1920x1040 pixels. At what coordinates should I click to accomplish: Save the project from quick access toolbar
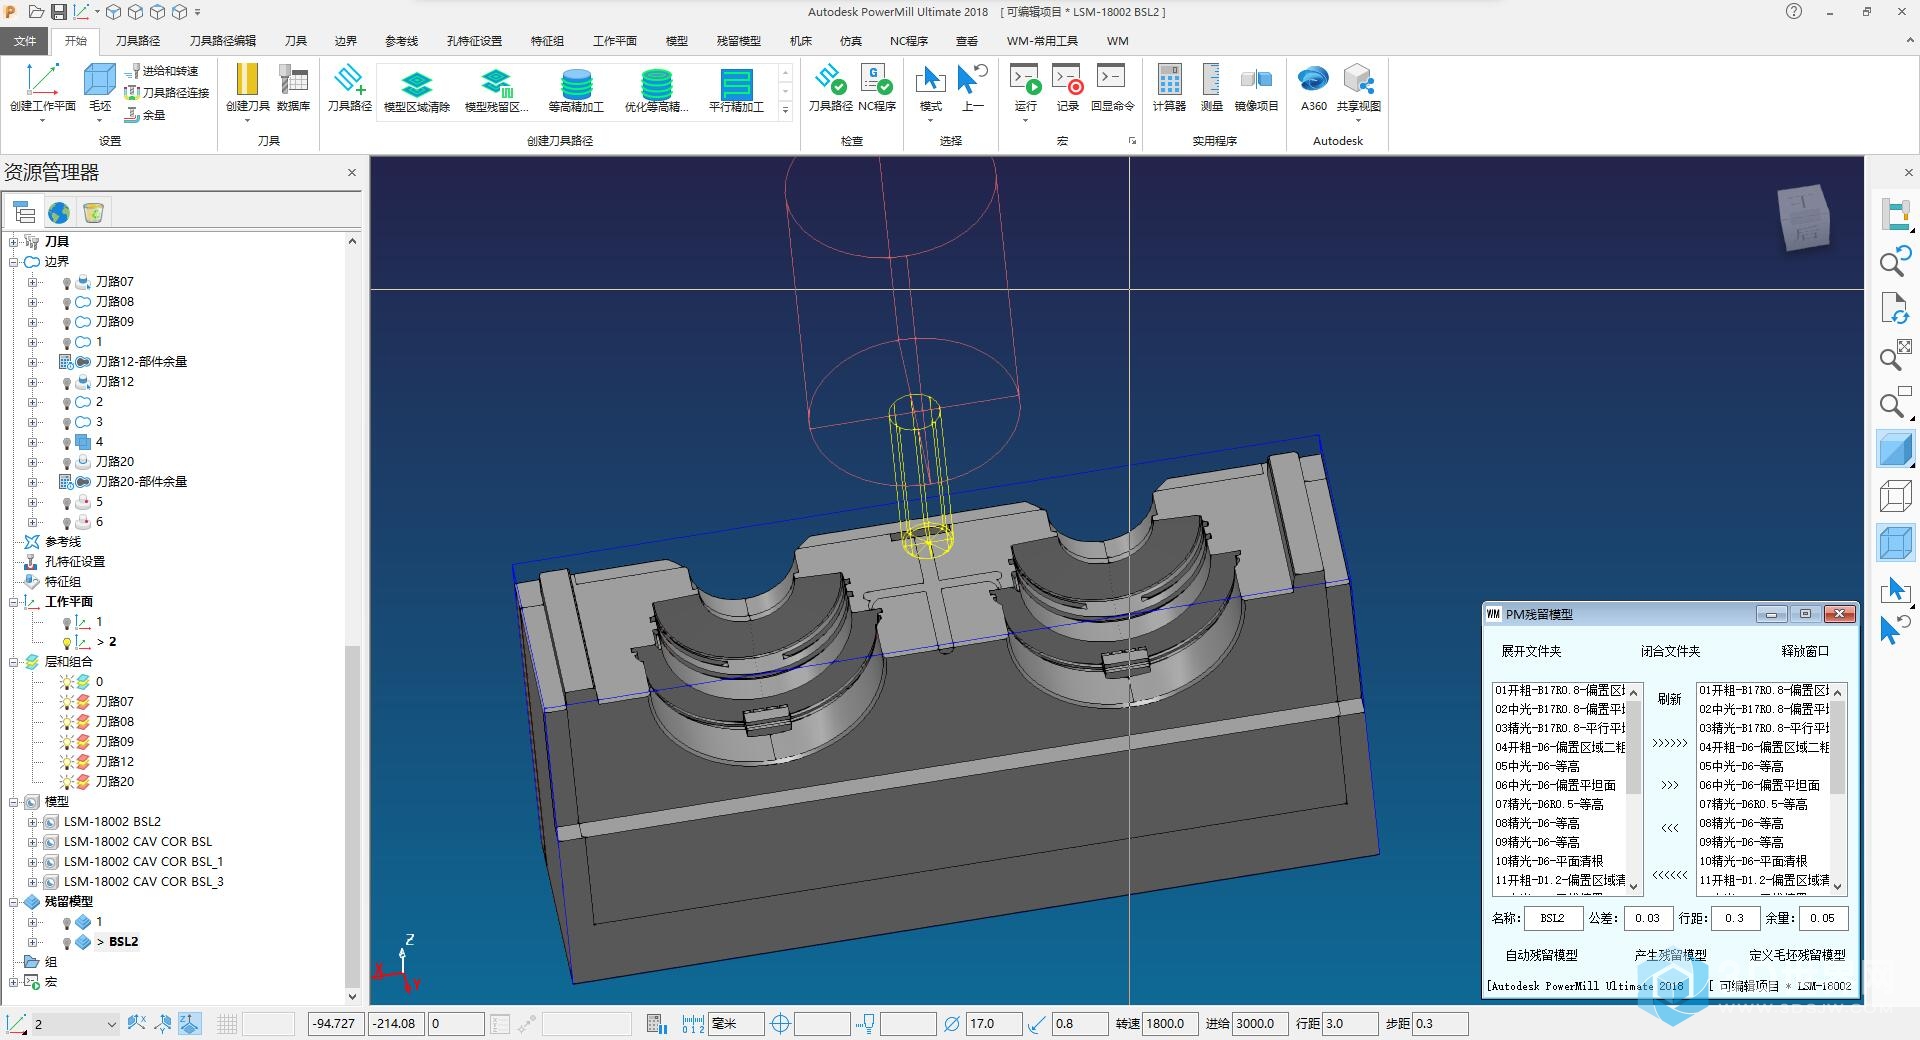click(59, 12)
